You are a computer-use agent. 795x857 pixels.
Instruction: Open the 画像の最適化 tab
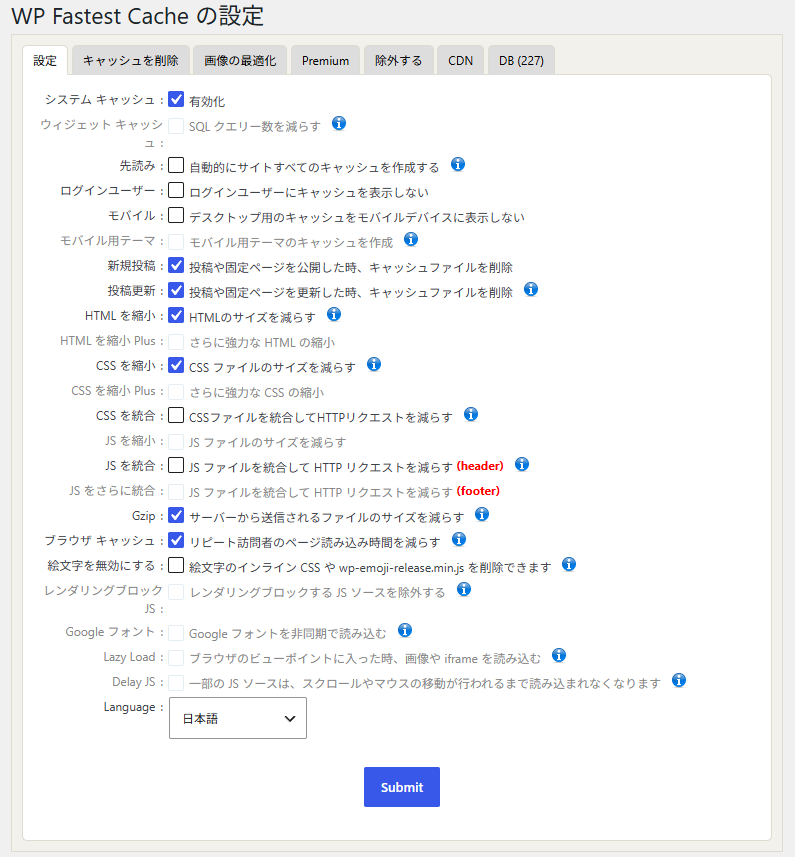(x=240, y=60)
